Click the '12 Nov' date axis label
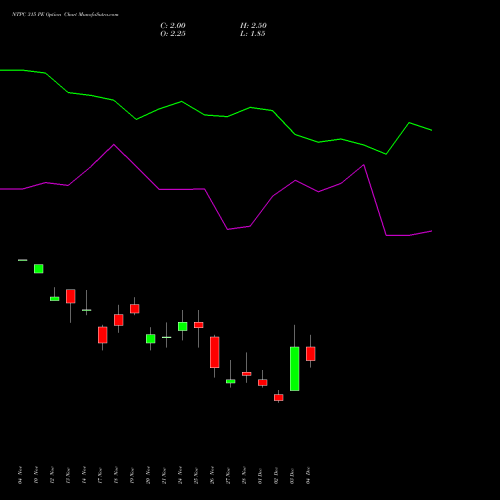This screenshot has width=500, height=500. pos(52,475)
